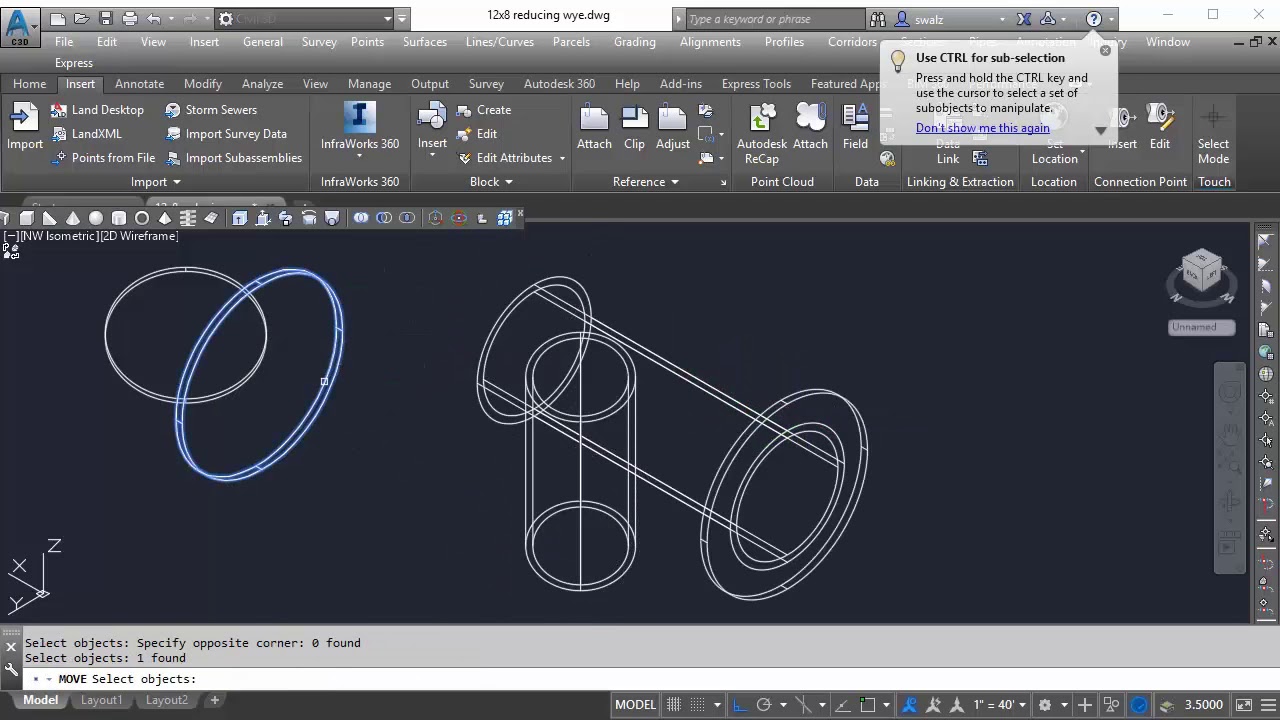Click Import Survey Data button
Screen dimensions: 1280x720
(x=226, y=134)
